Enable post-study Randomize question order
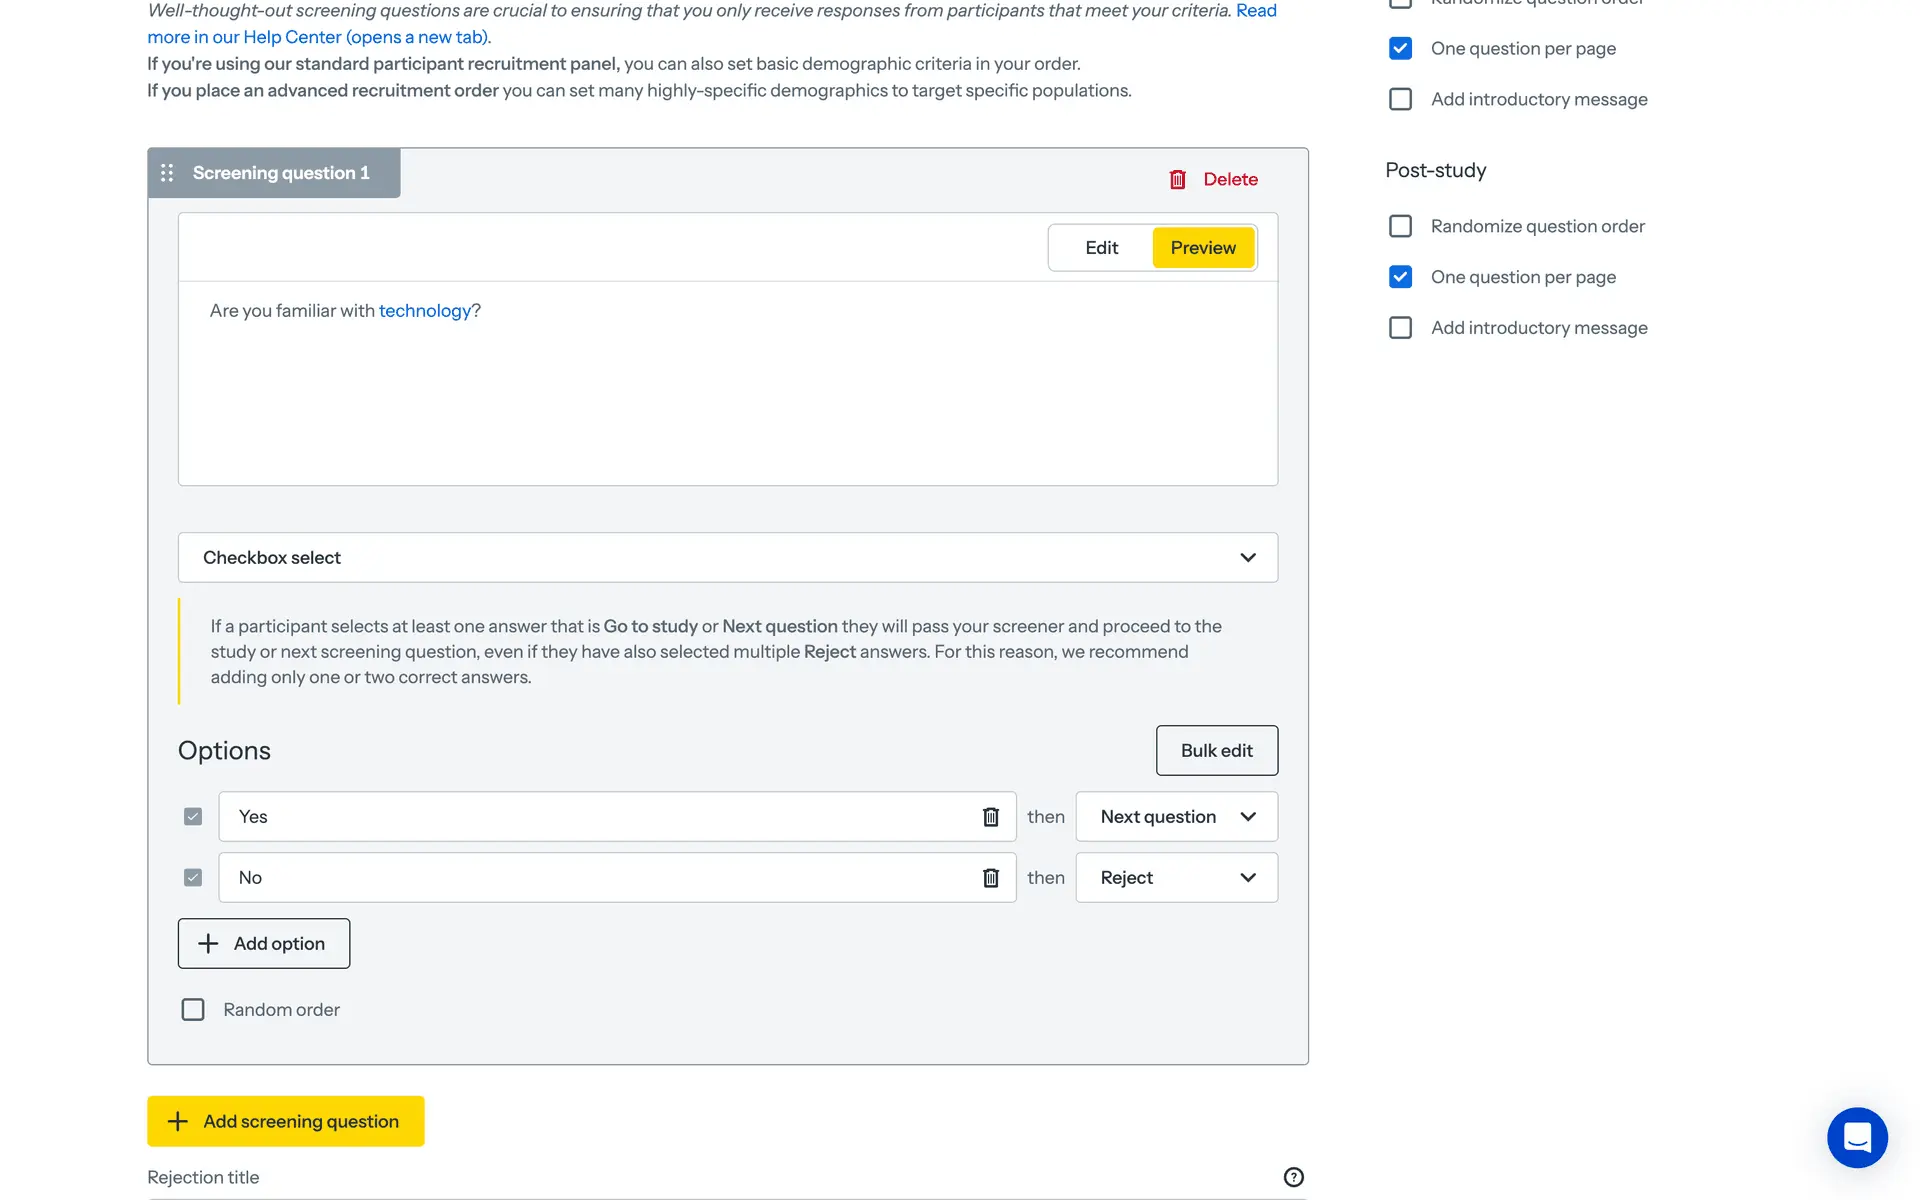Image resolution: width=1920 pixels, height=1200 pixels. (x=1400, y=226)
